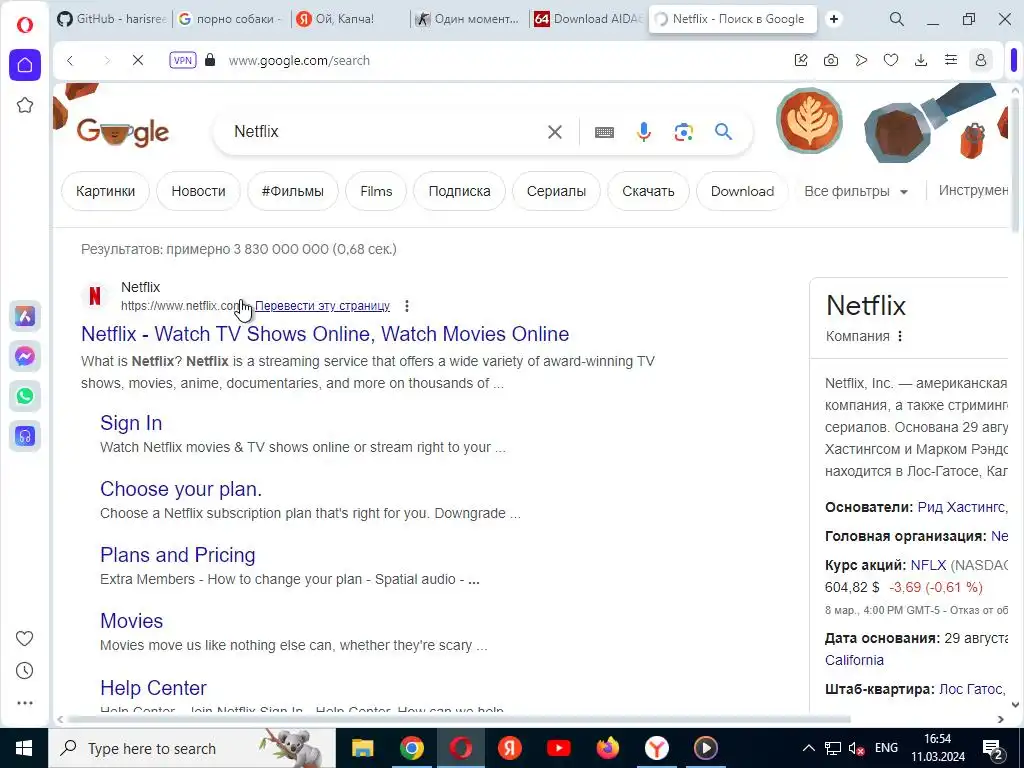Open the downloads panel
This screenshot has height=768, width=1024.
pyautogui.click(x=921, y=60)
